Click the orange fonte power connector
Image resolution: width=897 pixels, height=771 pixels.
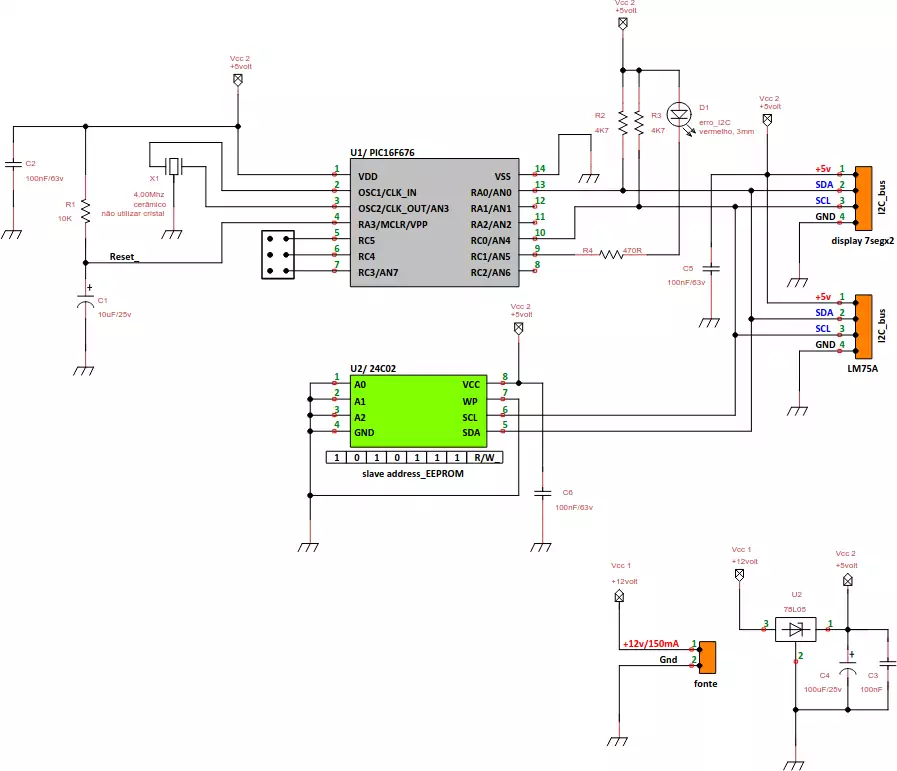point(708,657)
